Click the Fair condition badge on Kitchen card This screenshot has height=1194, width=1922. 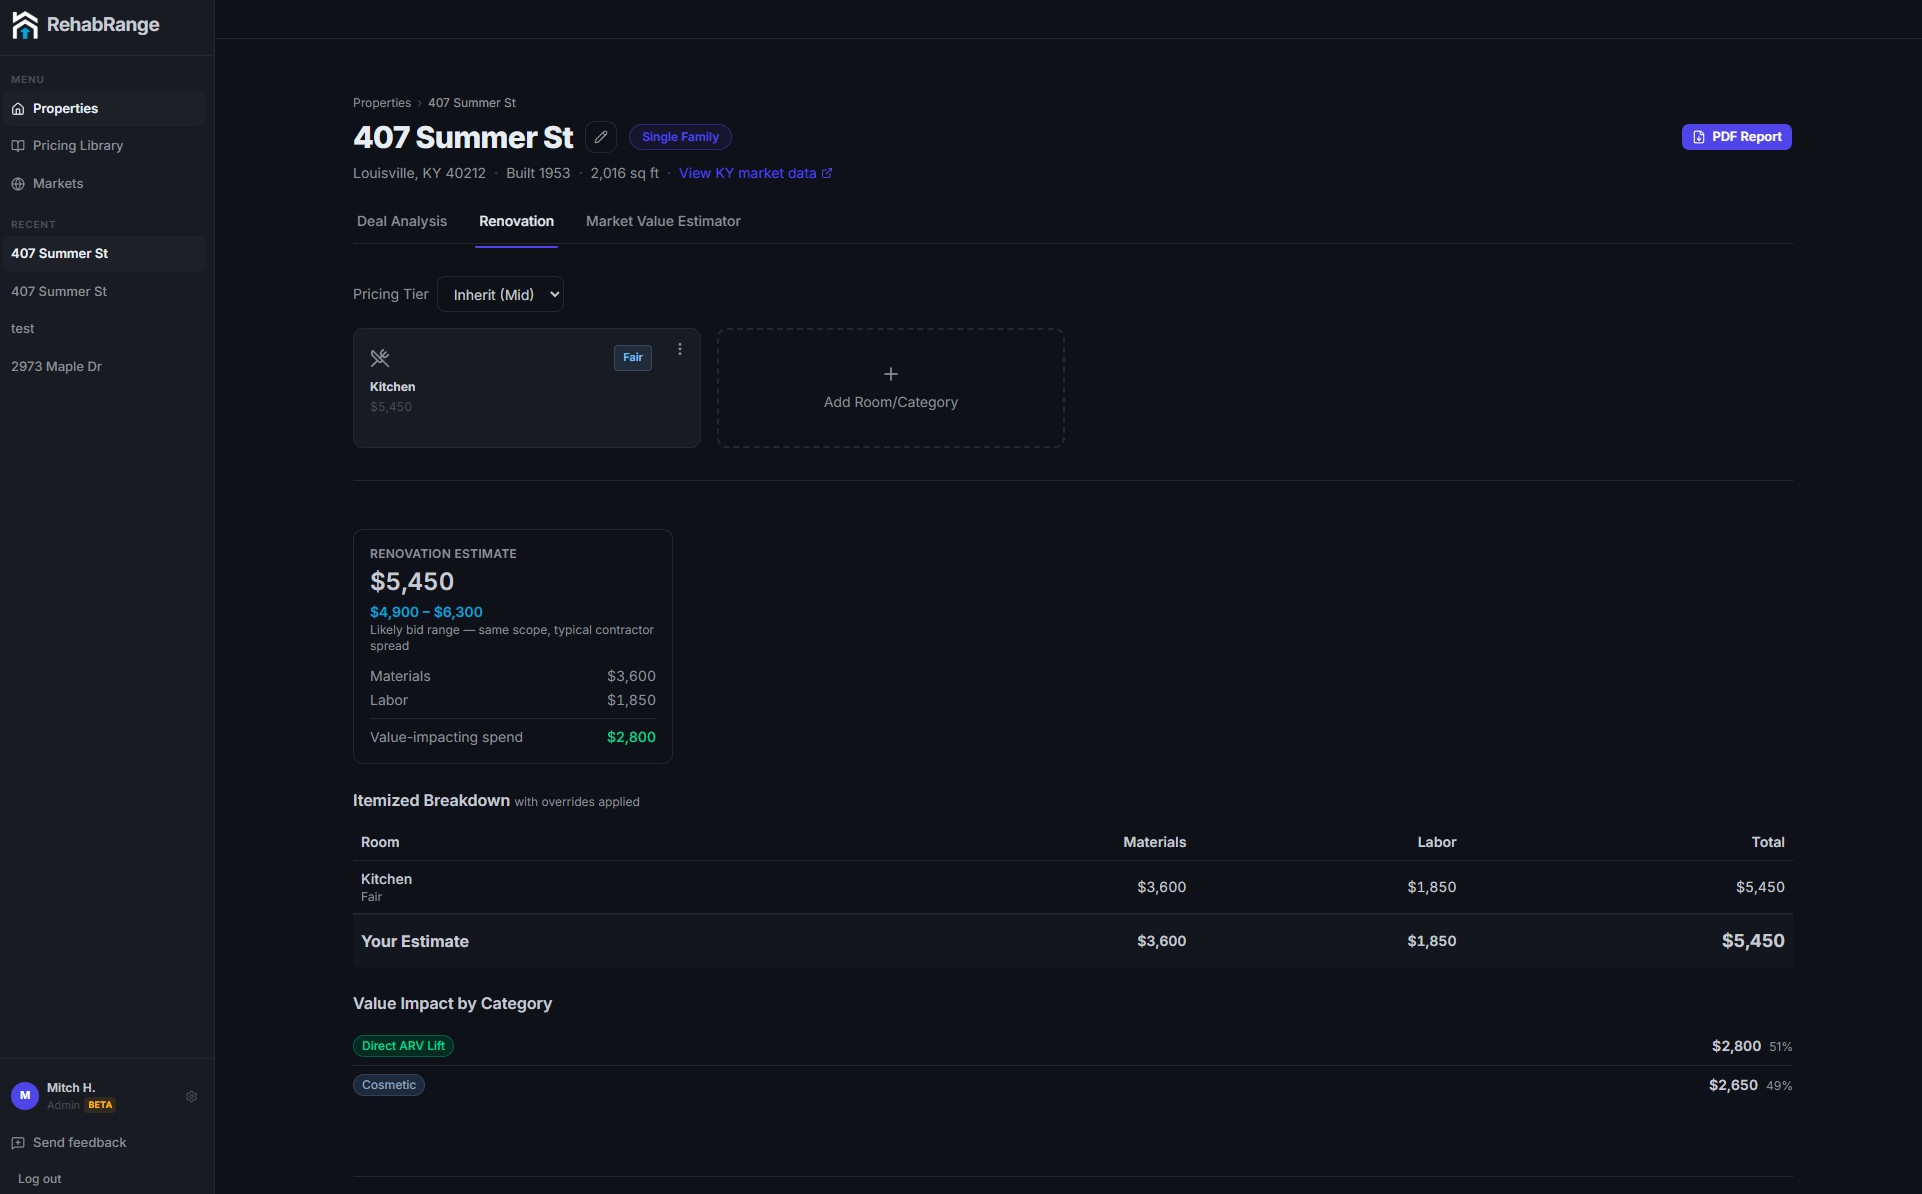pos(633,358)
